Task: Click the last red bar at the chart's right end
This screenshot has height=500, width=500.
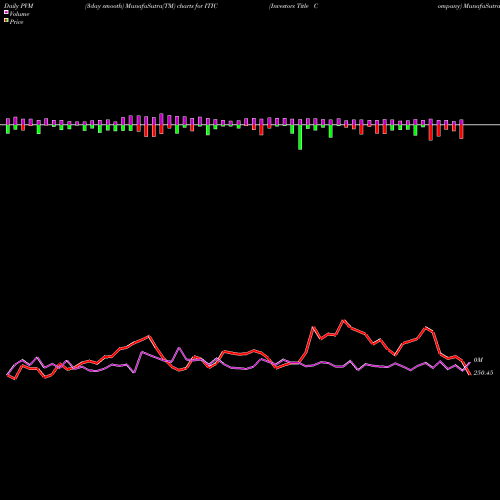Action: tap(461, 132)
